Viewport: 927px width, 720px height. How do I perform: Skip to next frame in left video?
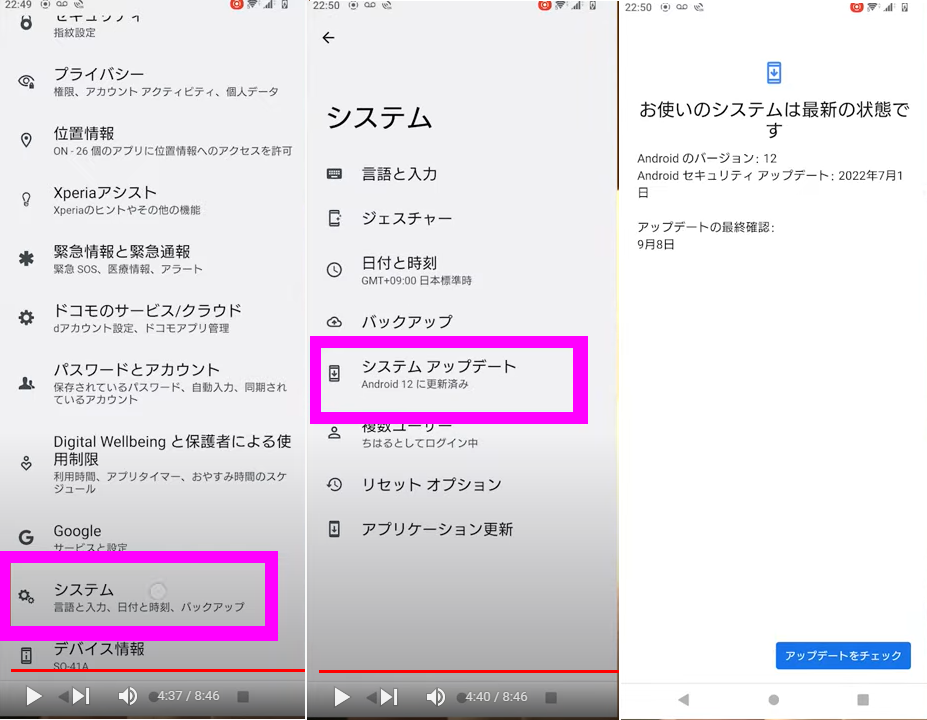pyautogui.click(x=82, y=696)
